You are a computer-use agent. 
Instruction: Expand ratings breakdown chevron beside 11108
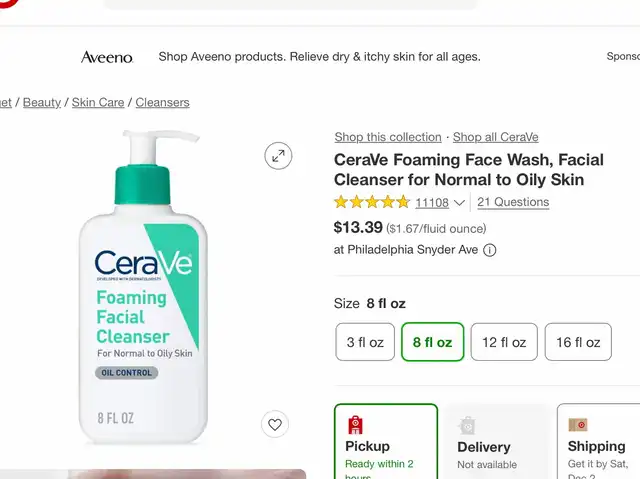click(459, 203)
